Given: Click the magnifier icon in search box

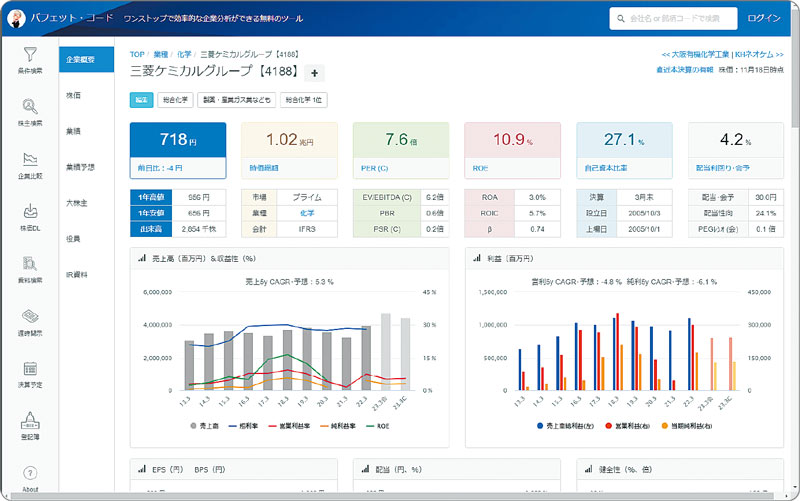Looking at the screenshot, I should pyautogui.click(x=621, y=18).
